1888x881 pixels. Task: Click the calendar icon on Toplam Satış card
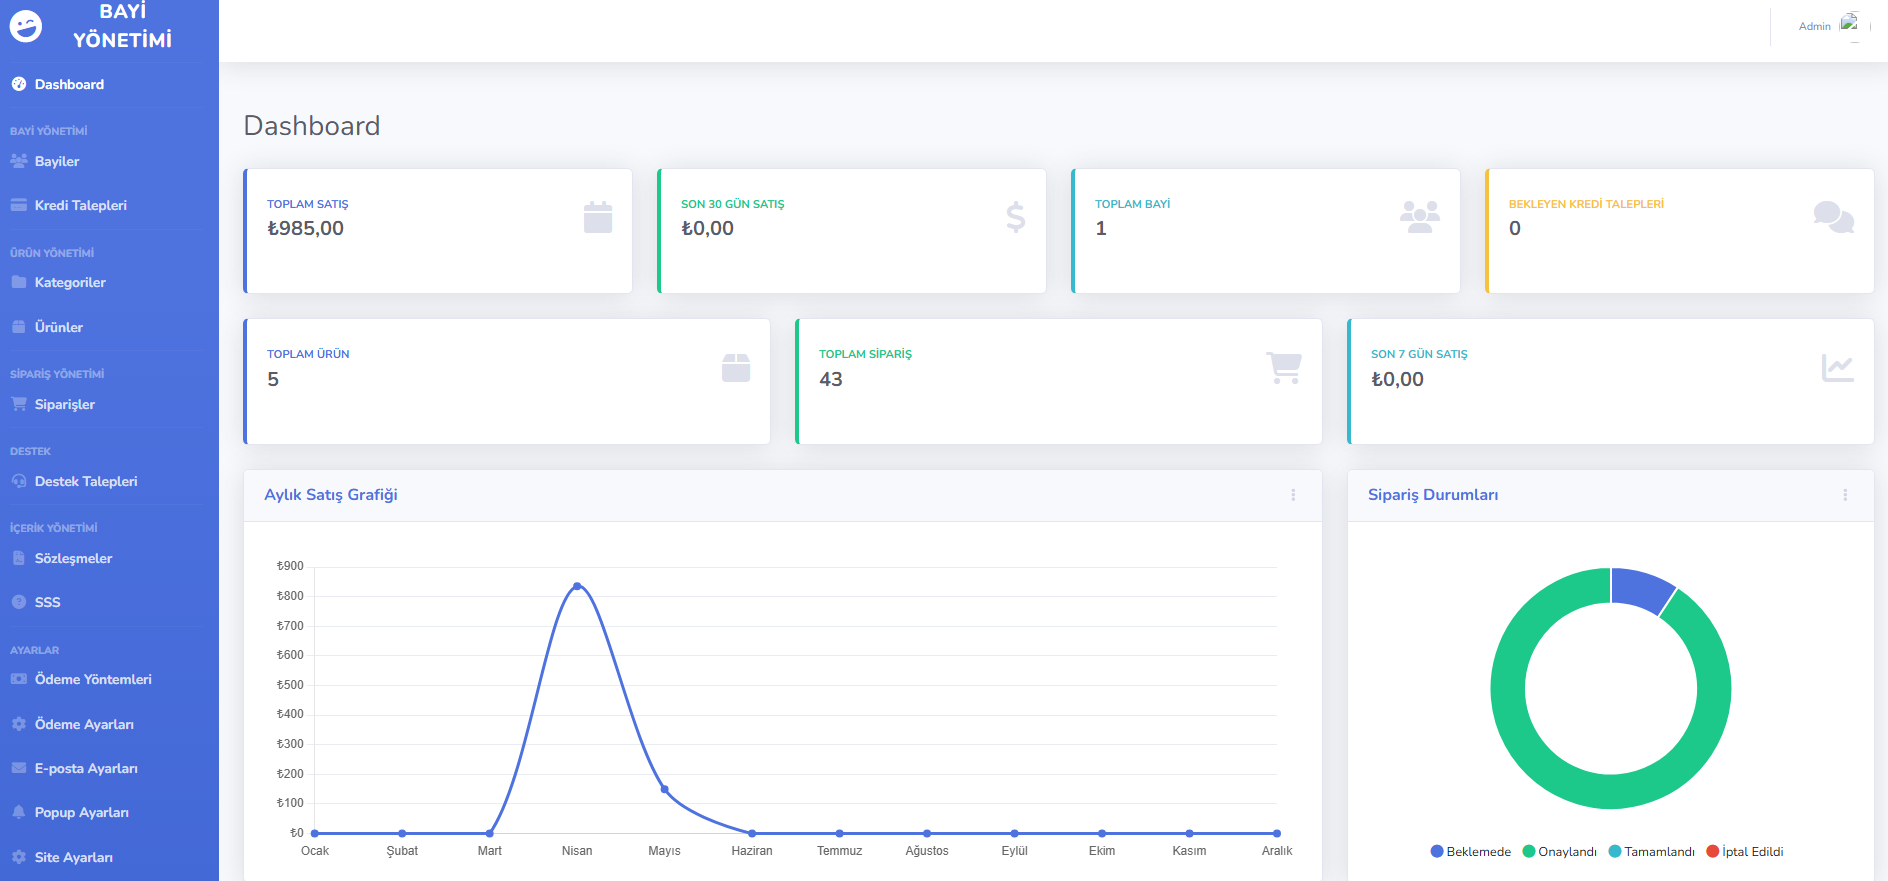coord(598,217)
